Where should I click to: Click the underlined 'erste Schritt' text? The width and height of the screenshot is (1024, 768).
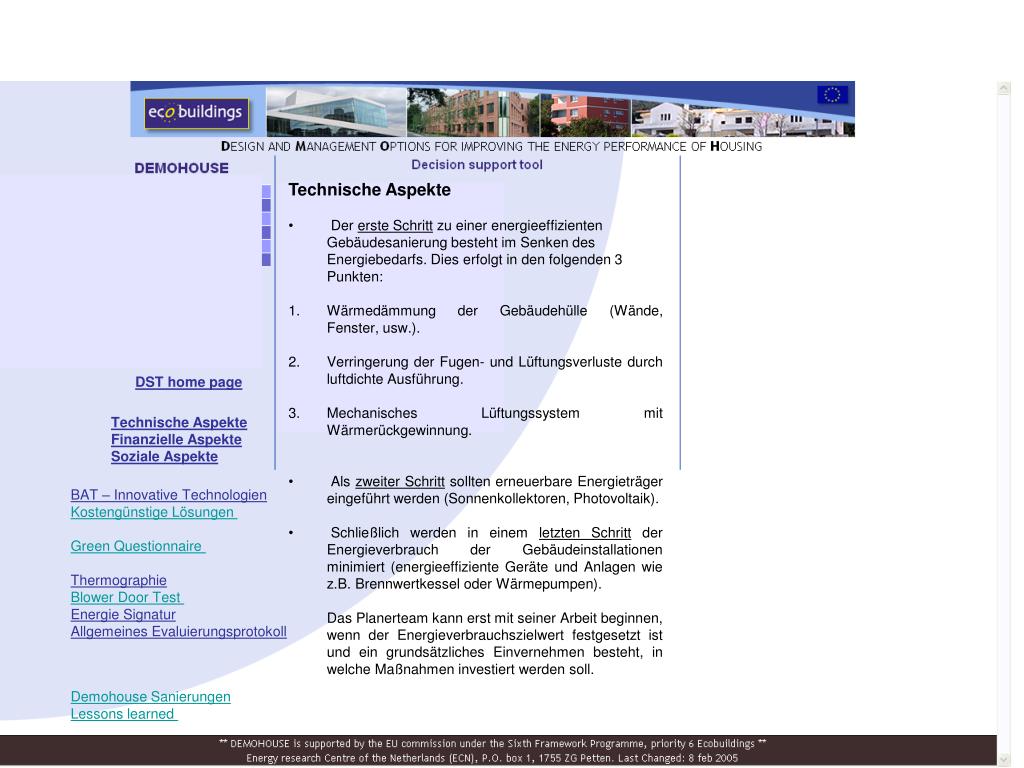click(395, 225)
